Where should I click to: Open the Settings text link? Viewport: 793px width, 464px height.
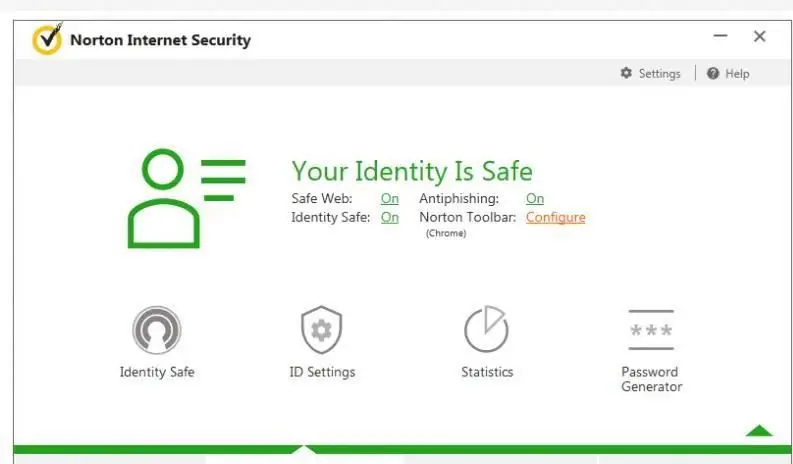659,73
